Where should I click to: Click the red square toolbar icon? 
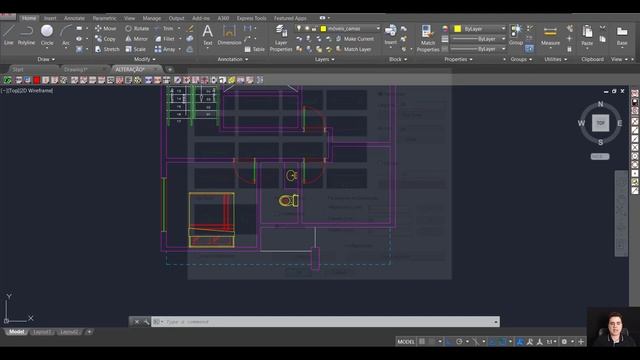pos(37,80)
